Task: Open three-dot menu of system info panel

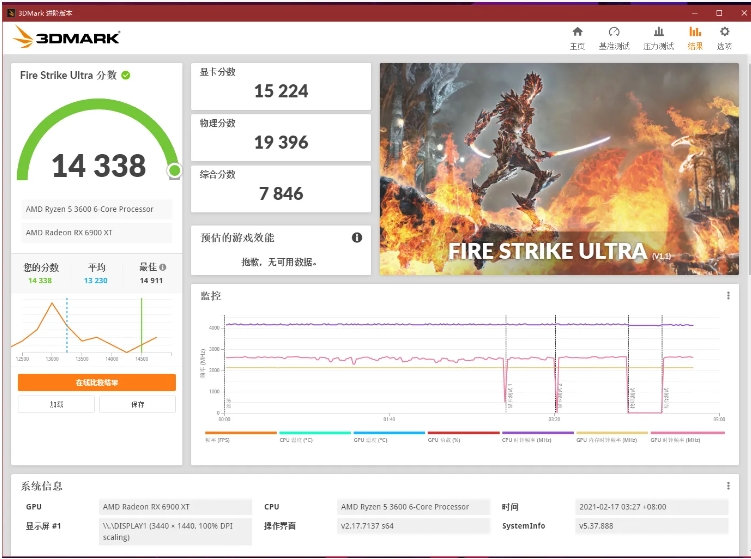Action: coord(728,486)
